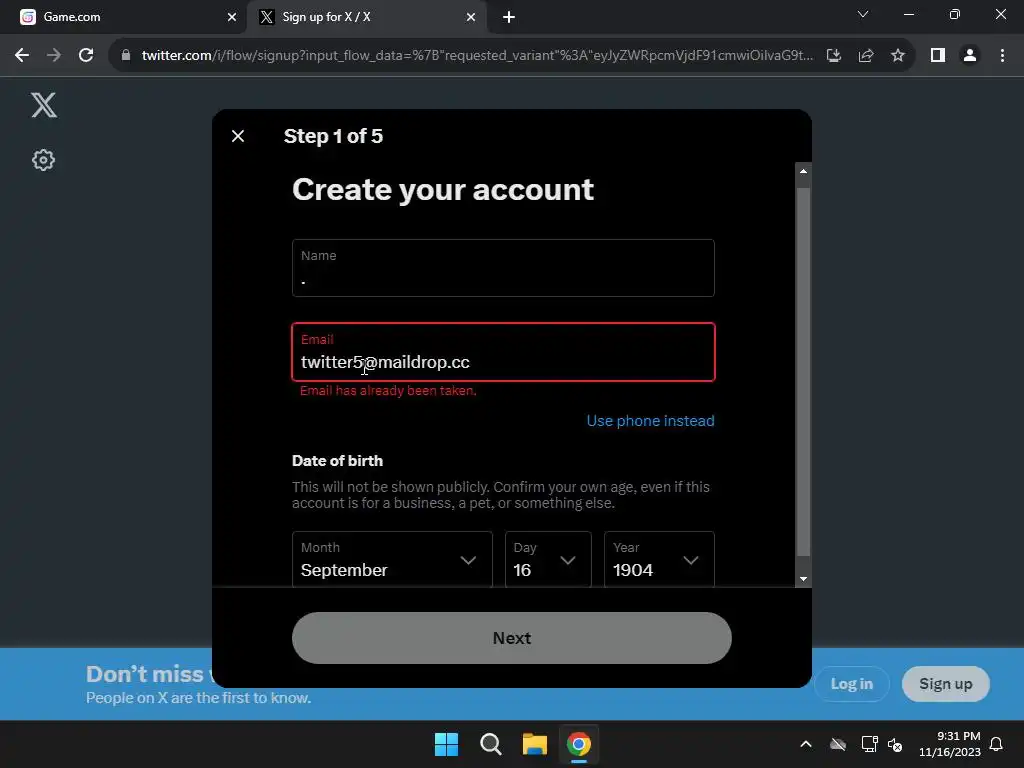Click the dialog scrollbar up arrow
The image size is (1024, 768).
coord(803,171)
